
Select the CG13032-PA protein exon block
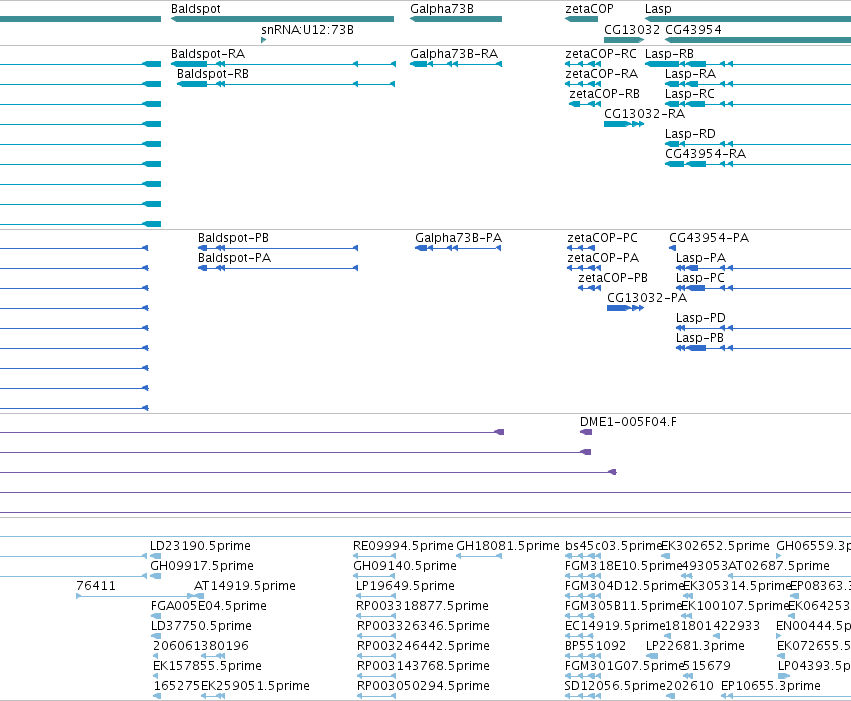(618, 308)
